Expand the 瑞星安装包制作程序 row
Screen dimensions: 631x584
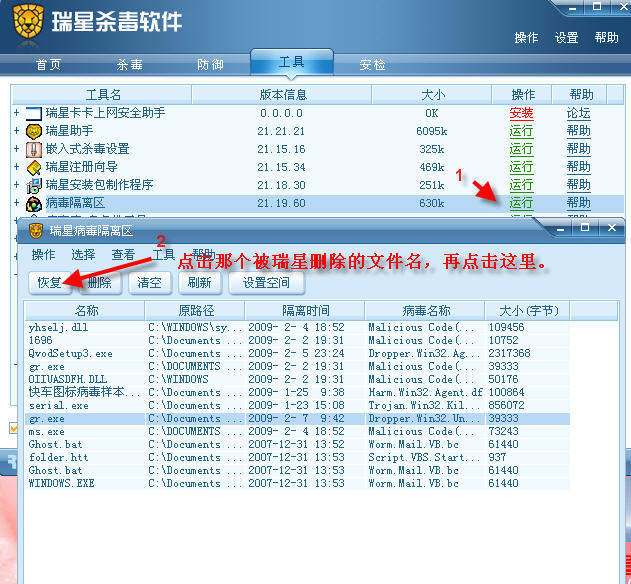click(16, 184)
